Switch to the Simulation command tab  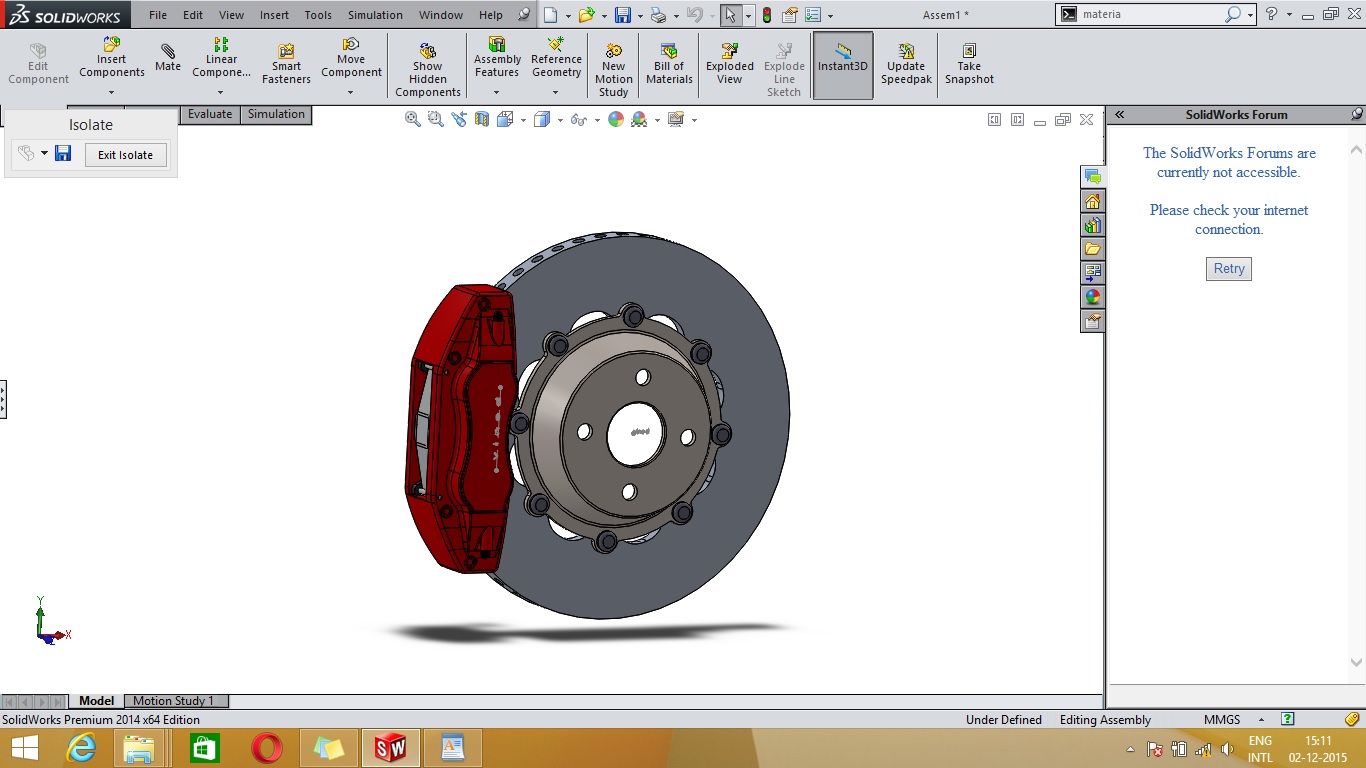pyautogui.click(x=276, y=114)
